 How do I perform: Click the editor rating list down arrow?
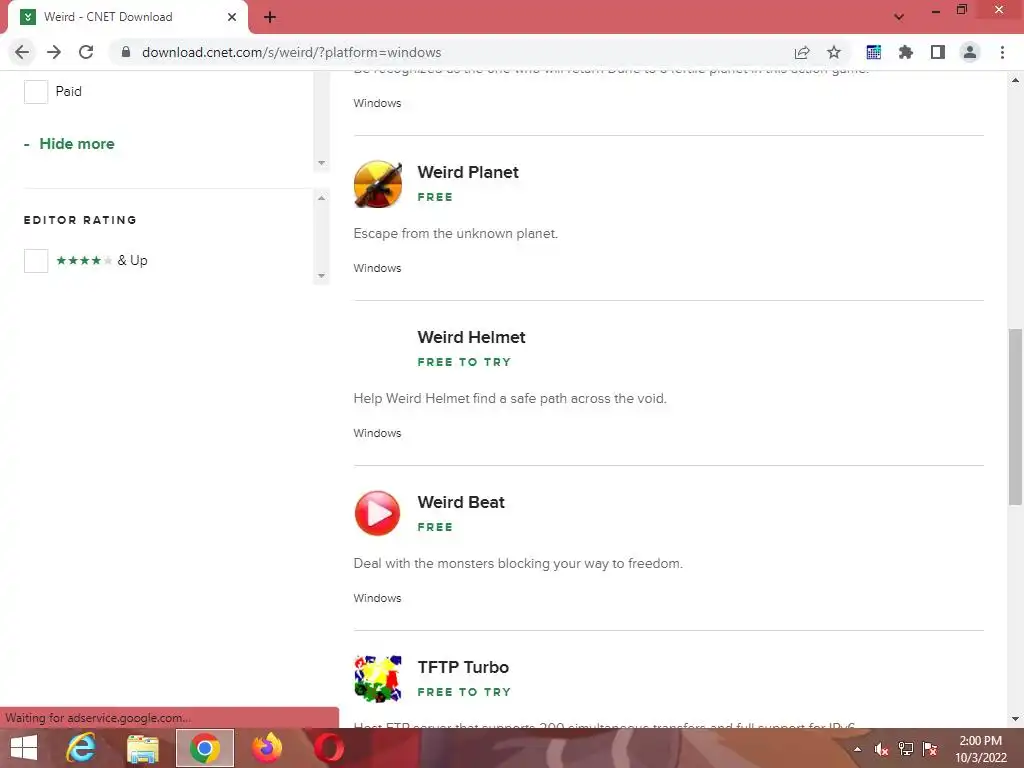(321, 276)
